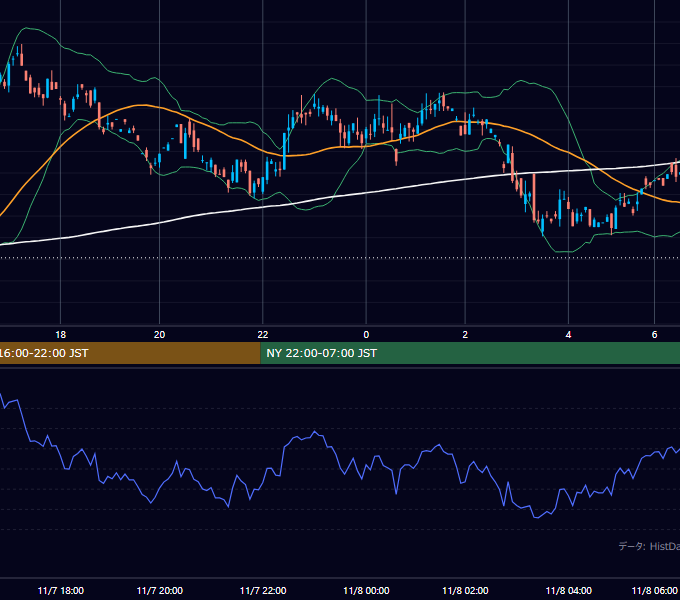Click the 11/8 02:00 date label

point(465,590)
